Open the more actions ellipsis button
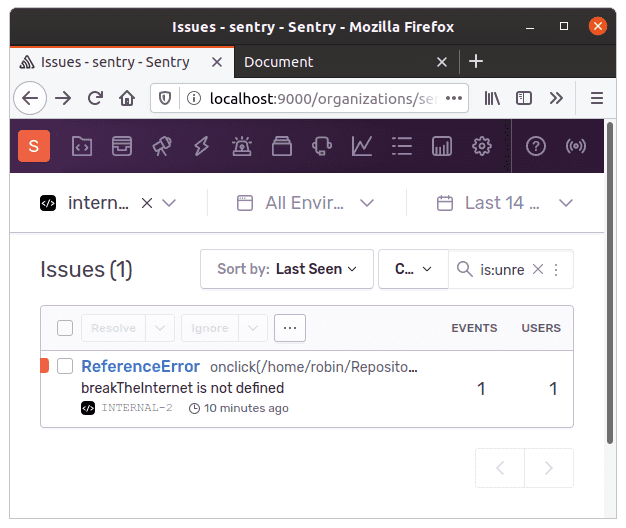626x528 pixels. click(x=290, y=328)
